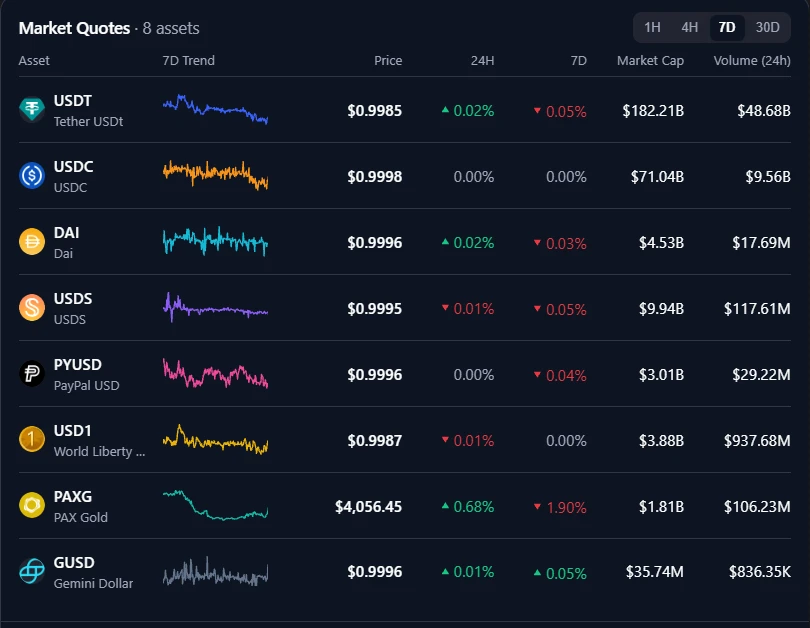The image size is (810, 628).
Task: Click the PAXG 7D change 1.90%
Action: click(x=560, y=507)
